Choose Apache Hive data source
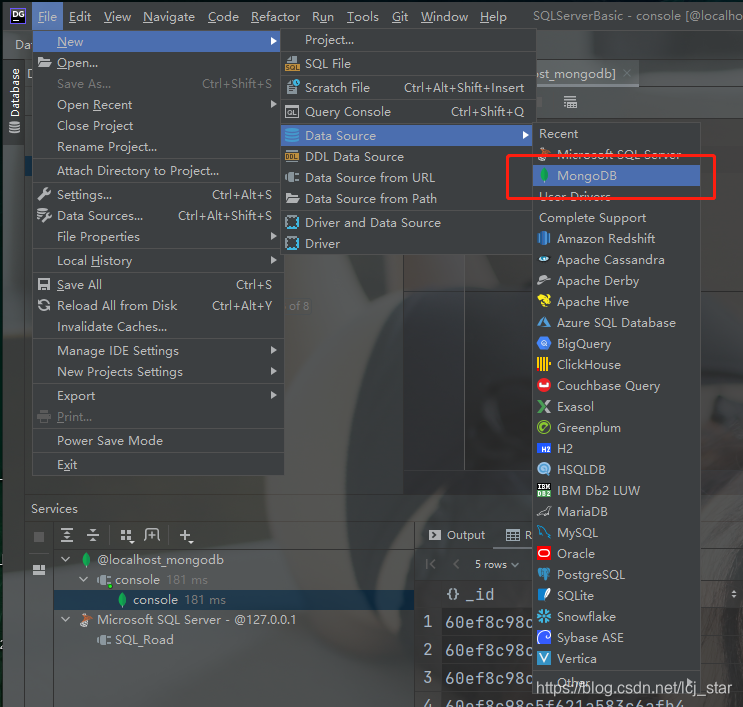This screenshot has height=707, width=743. point(616,301)
